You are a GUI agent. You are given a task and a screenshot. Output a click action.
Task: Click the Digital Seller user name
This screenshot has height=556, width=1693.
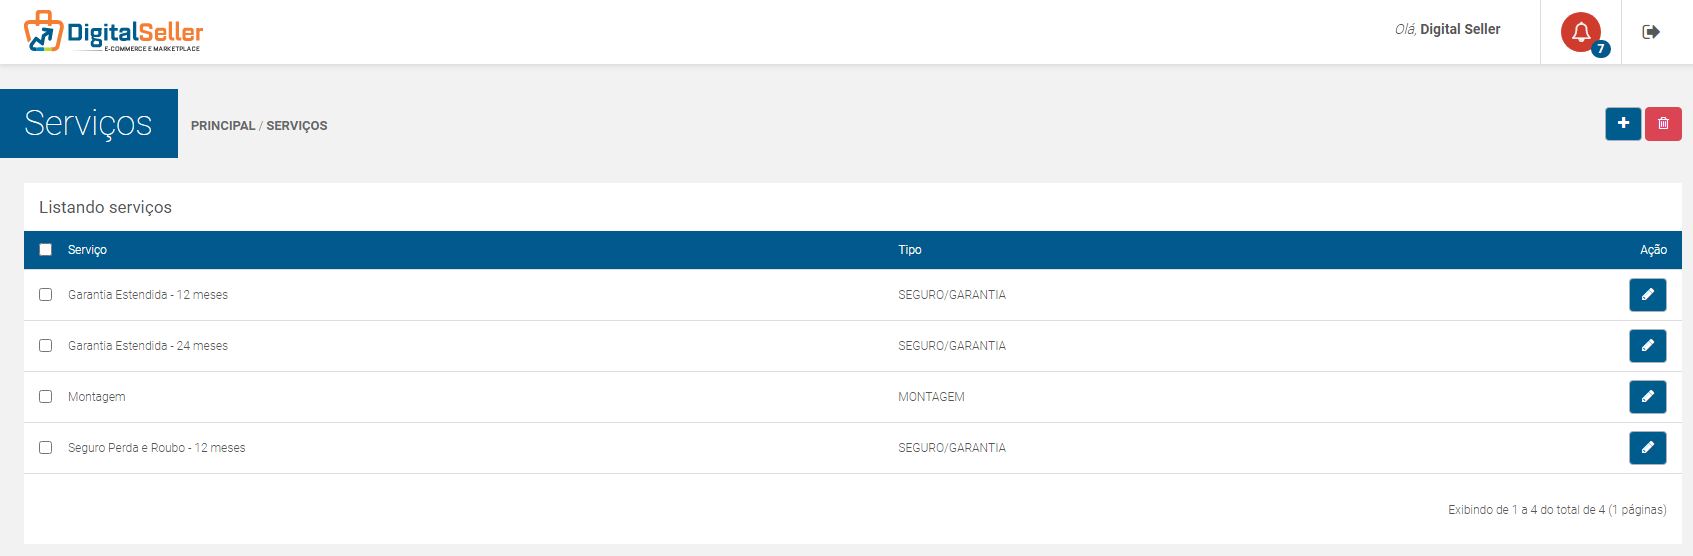click(x=1460, y=29)
